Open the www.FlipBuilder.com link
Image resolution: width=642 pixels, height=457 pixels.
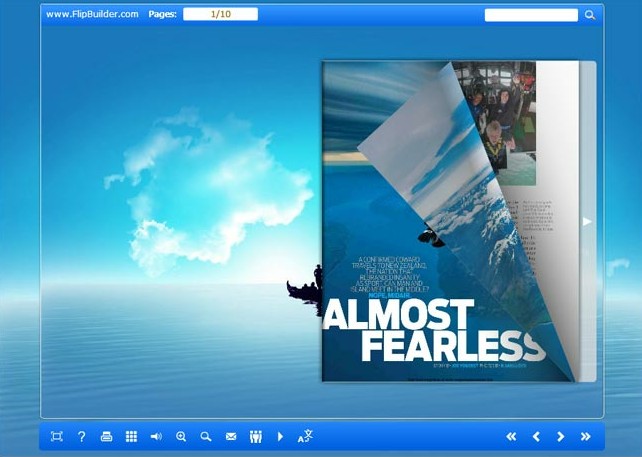pyautogui.click(x=92, y=14)
